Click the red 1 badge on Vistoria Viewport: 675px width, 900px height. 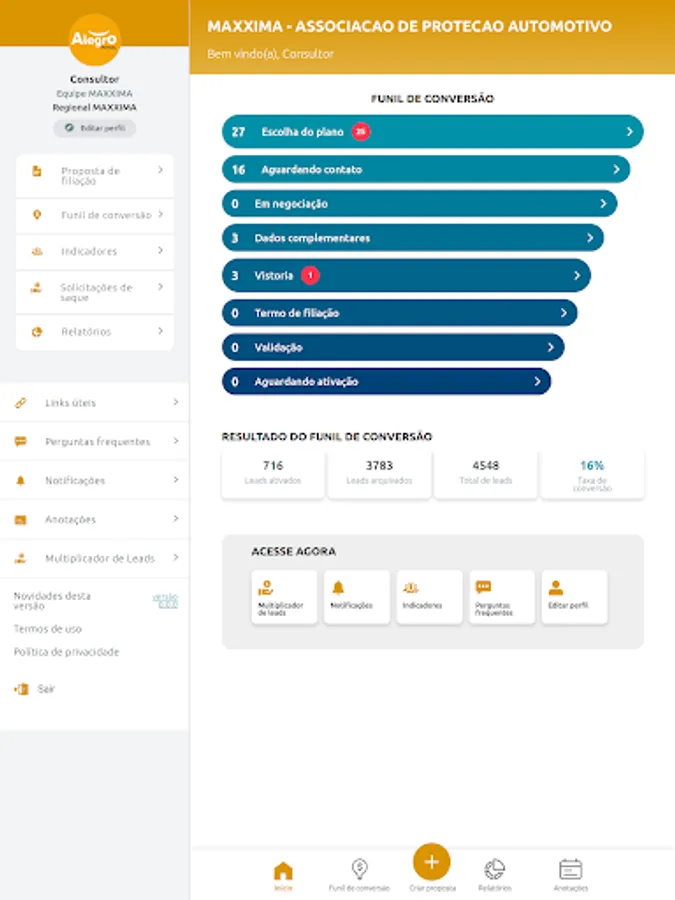point(311,276)
